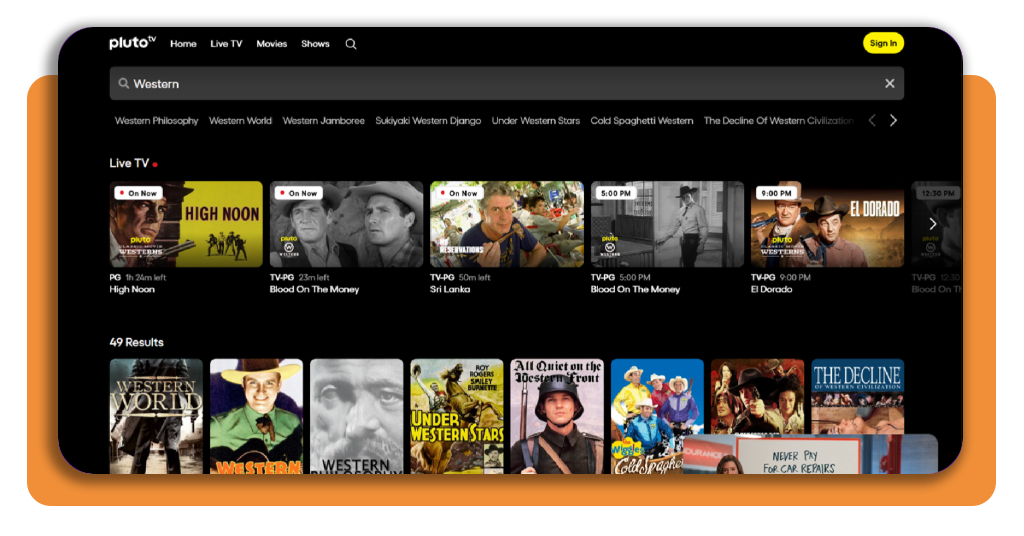This screenshot has height=536, width=1024.
Task: Open the Live TV menu item
Action: click(x=226, y=44)
